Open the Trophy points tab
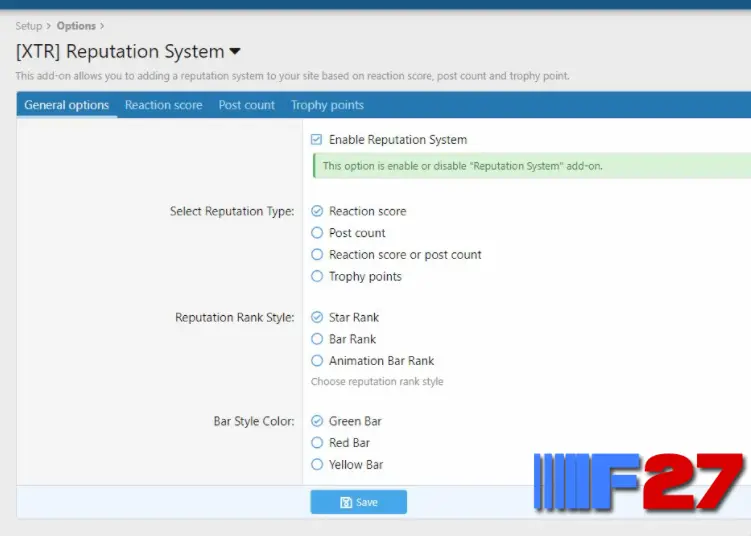This screenshot has height=536, width=751. [327, 105]
